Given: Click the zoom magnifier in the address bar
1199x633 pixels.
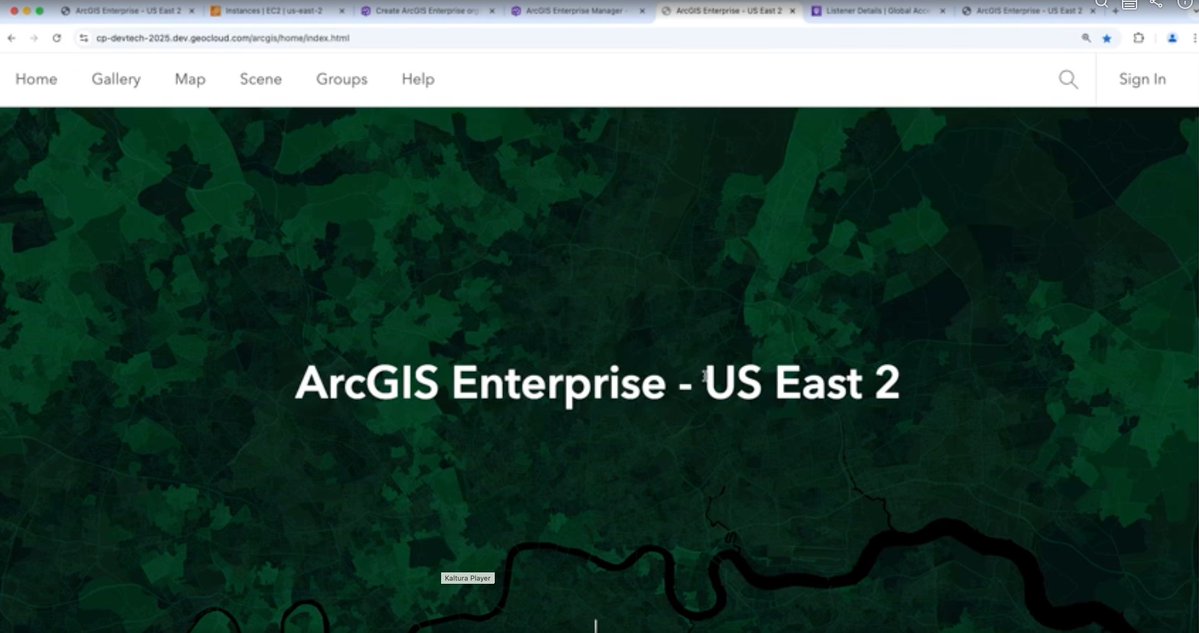Looking at the screenshot, I should click(x=1087, y=37).
